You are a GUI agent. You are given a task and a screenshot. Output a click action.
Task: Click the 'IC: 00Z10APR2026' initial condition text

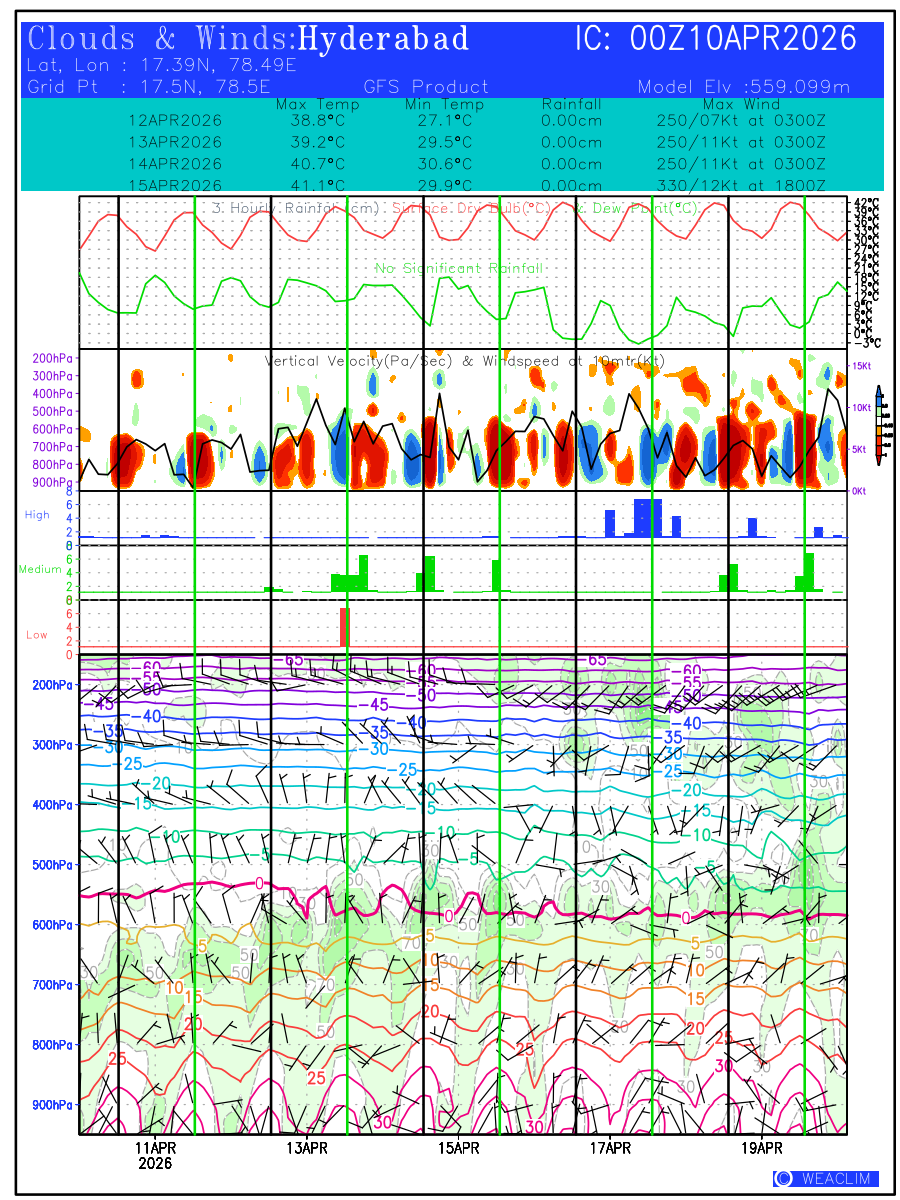click(x=716, y=39)
